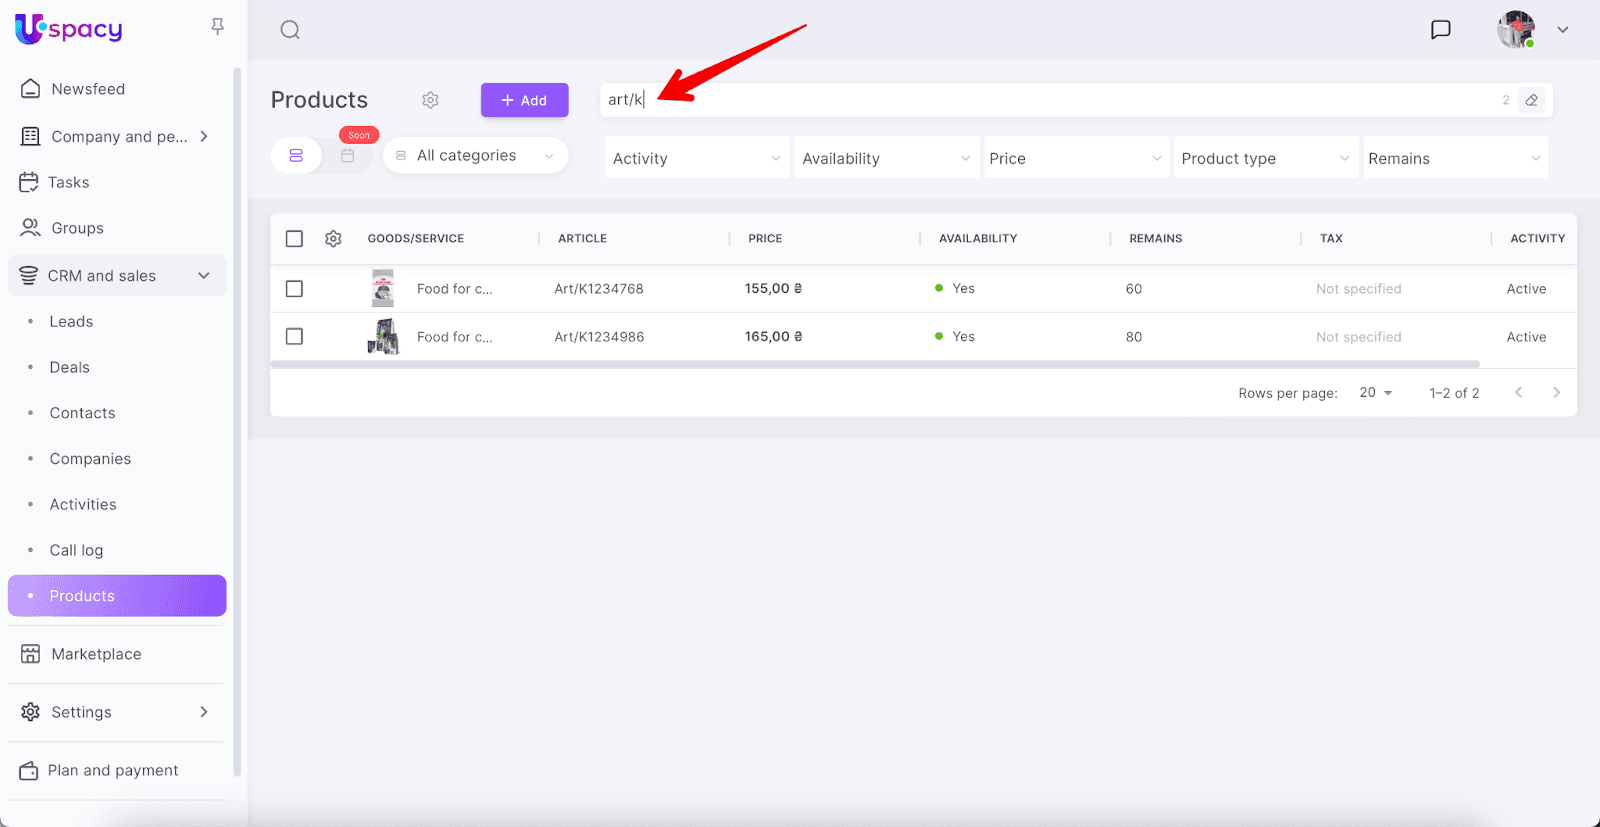Tick the select-all checkbox in table header
This screenshot has height=827, width=1600.
click(294, 239)
